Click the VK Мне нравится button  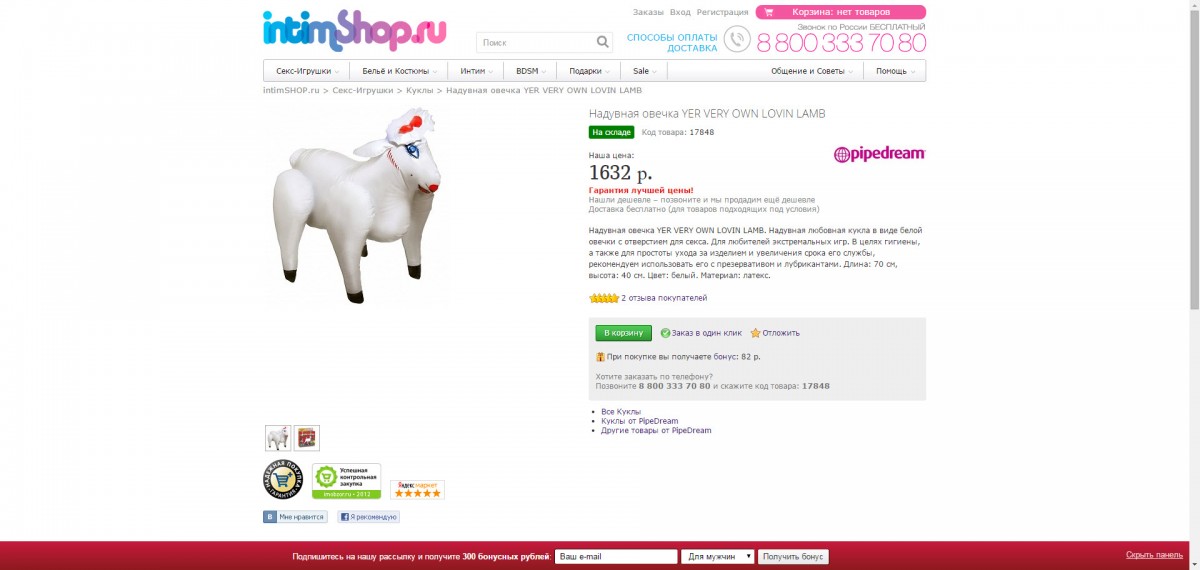[294, 517]
